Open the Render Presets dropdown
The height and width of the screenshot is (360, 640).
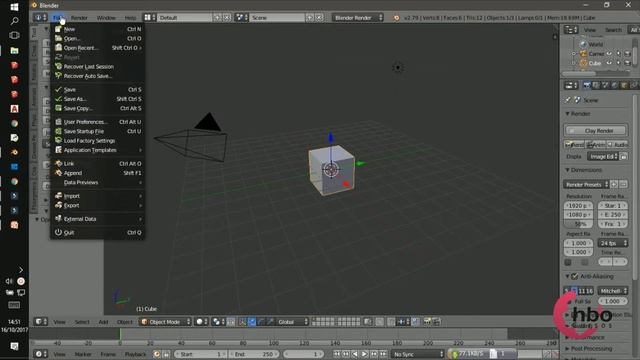point(586,184)
